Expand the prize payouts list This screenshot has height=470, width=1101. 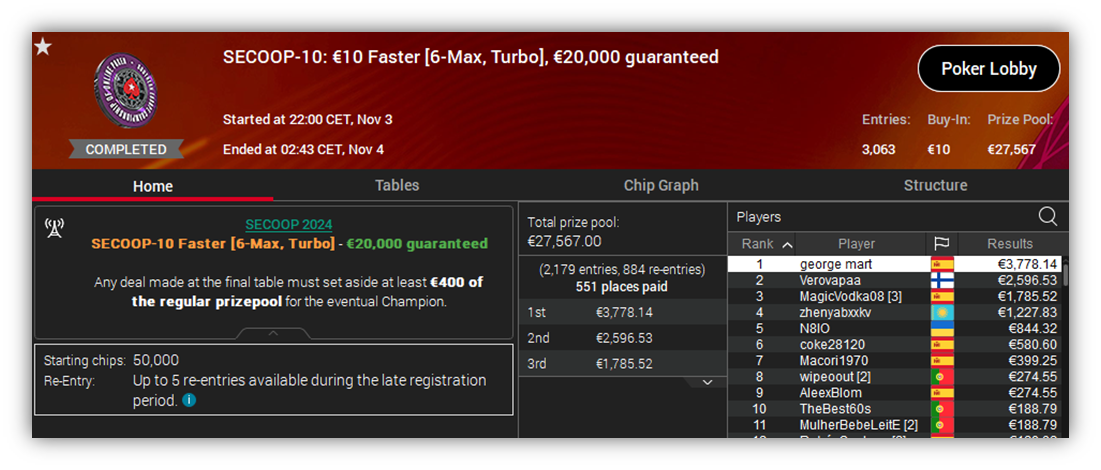pos(708,382)
